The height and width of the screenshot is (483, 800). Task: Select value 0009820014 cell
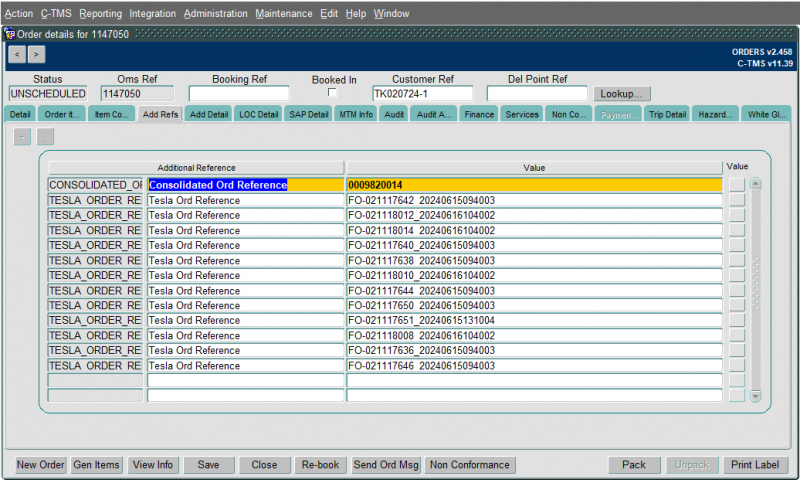534,185
